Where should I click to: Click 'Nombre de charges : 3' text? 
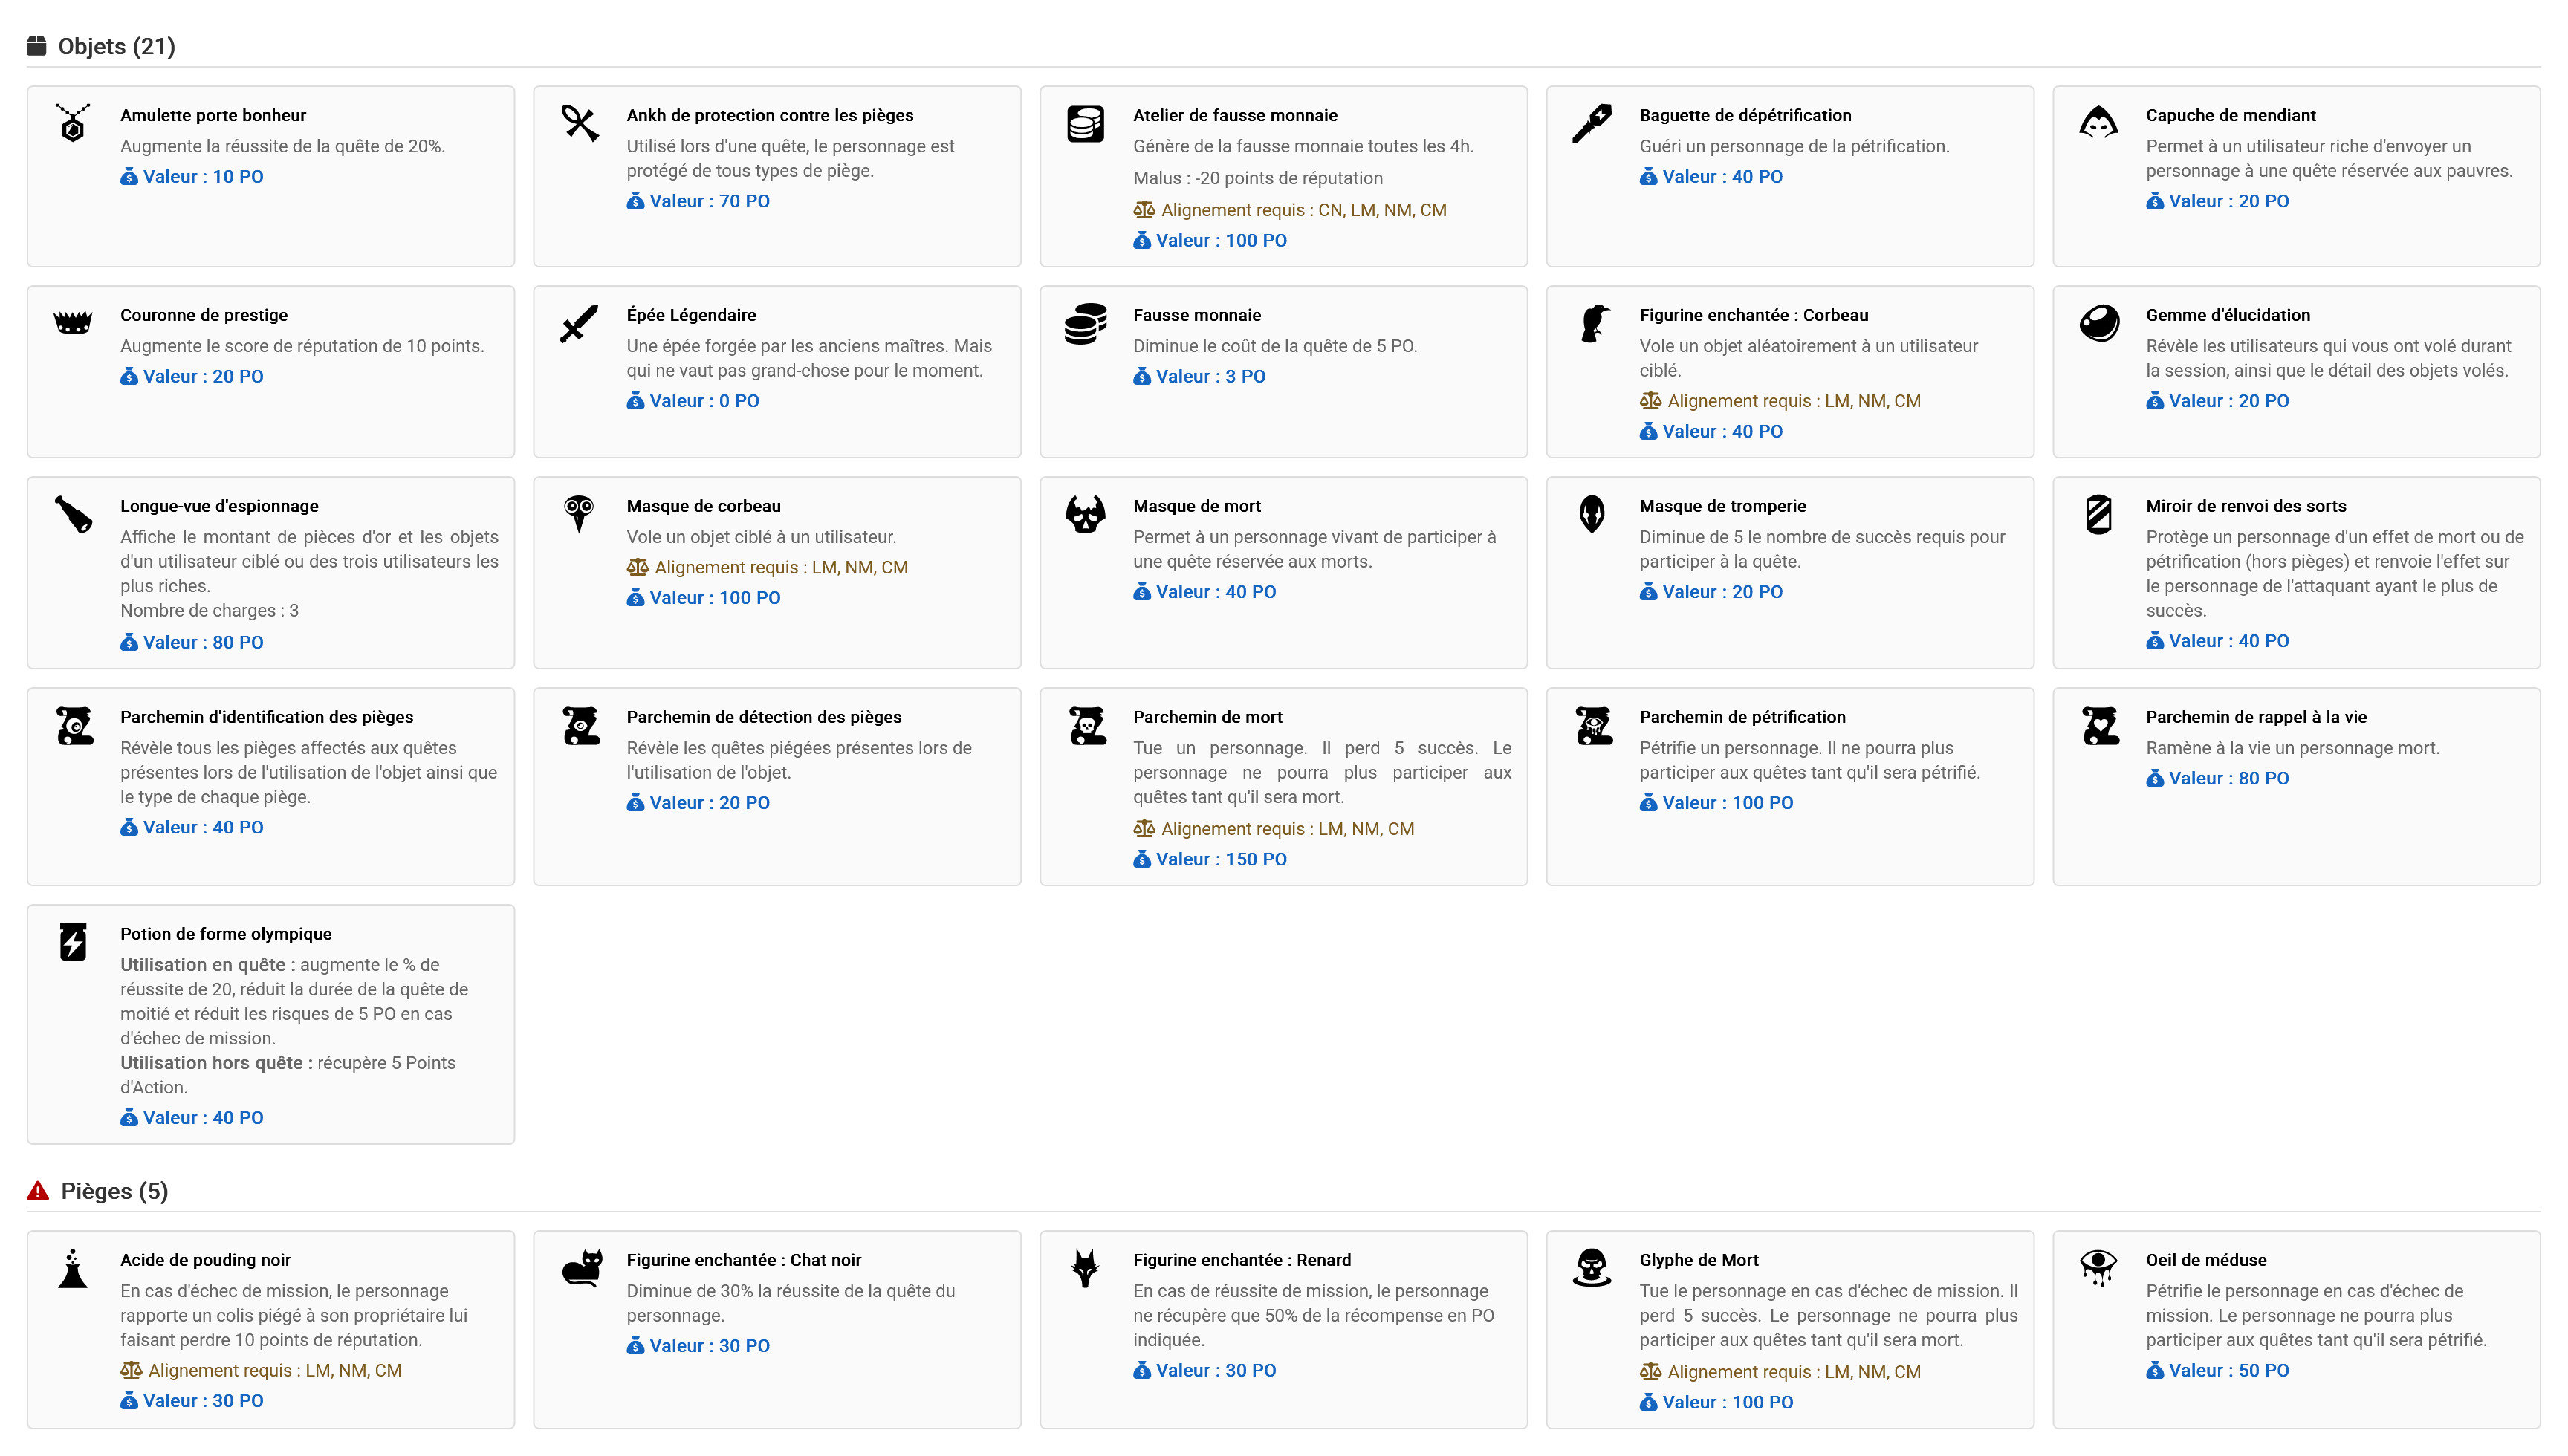point(209,610)
